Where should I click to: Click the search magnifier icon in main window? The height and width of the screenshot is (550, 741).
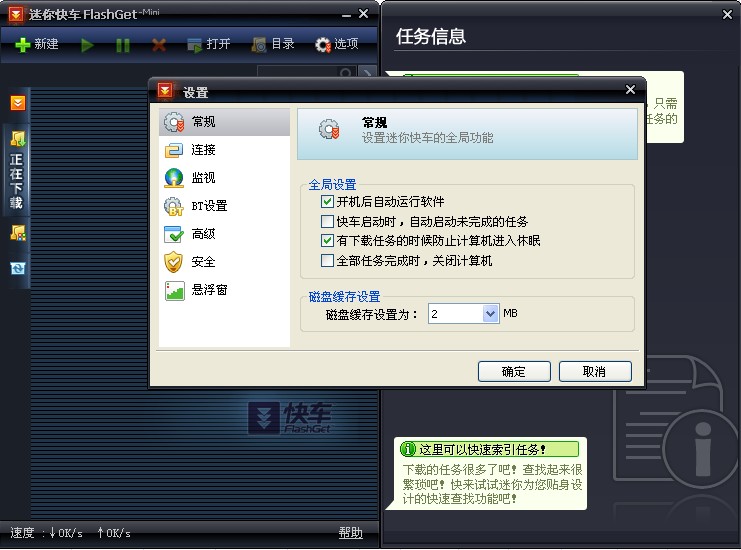(346, 73)
